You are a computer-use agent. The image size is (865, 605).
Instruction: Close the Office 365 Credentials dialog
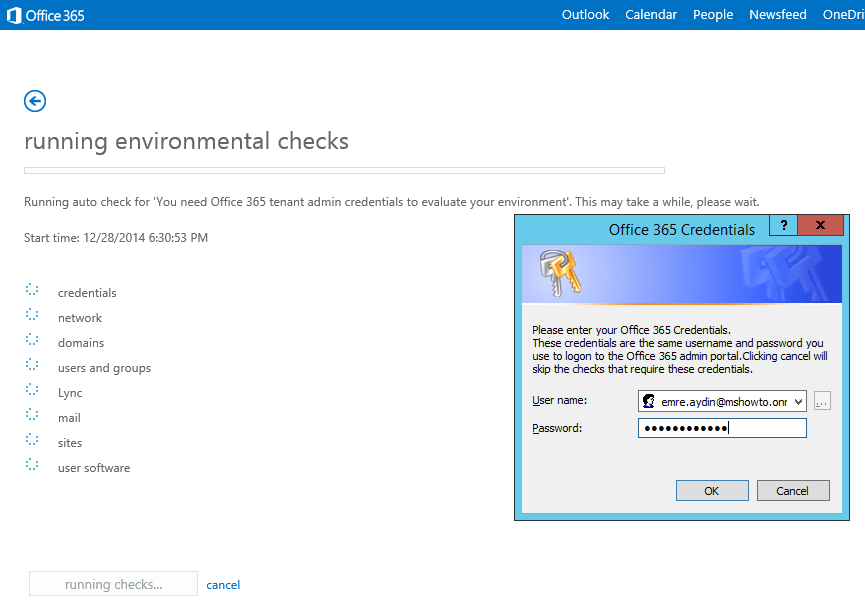(x=820, y=225)
